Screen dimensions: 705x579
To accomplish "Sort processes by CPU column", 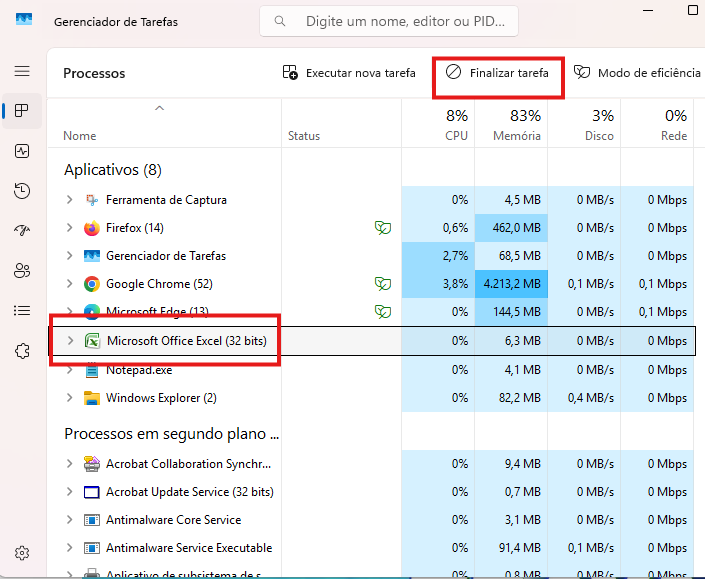I will pyautogui.click(x=438, y=123).
